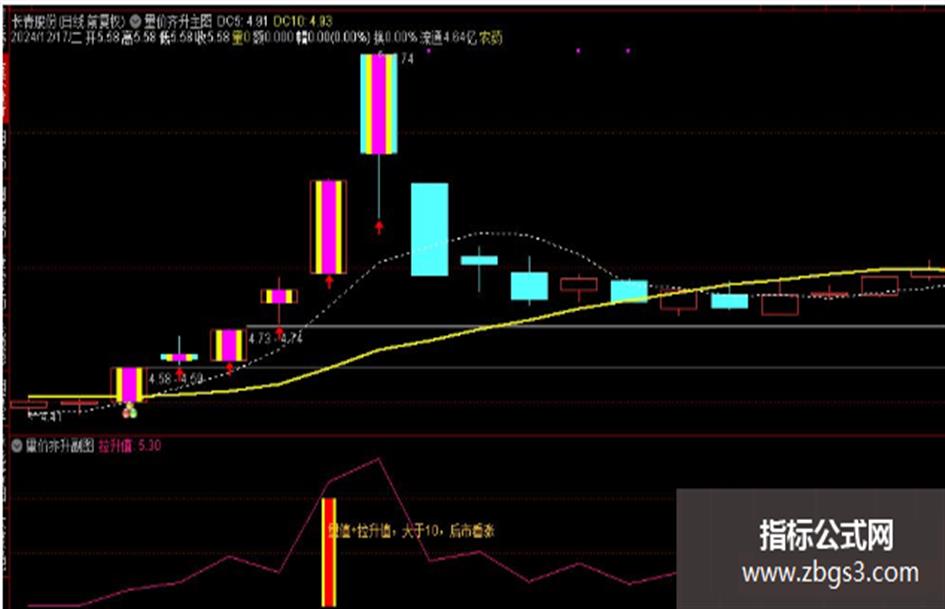Click the 量价齐升副图 indicator name
Viewport: 945px width, 609px height.
click(x=60, y=446)
